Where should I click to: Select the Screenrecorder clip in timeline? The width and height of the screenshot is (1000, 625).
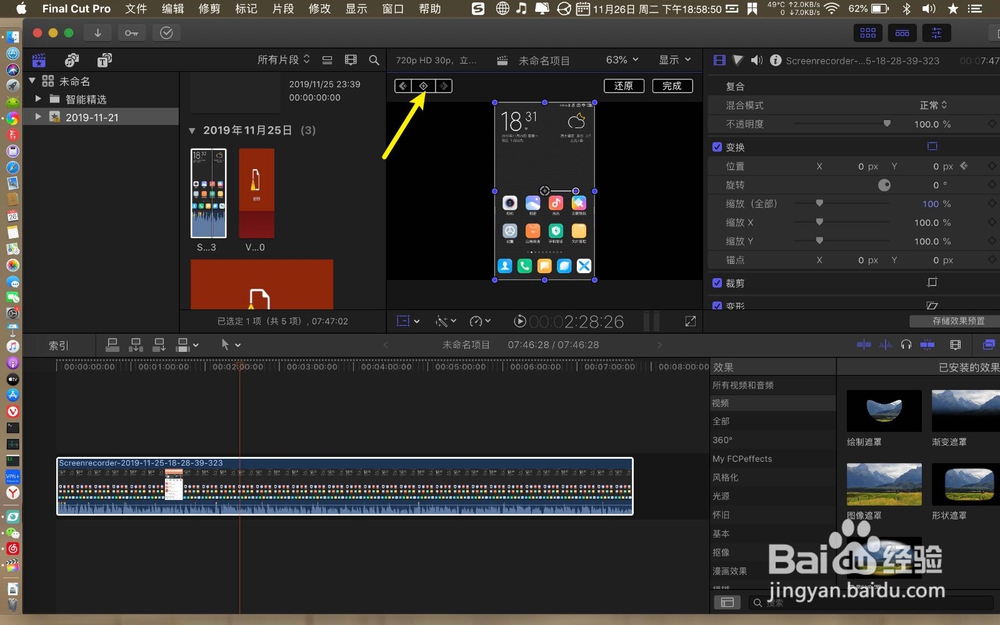tap(345, 486)
